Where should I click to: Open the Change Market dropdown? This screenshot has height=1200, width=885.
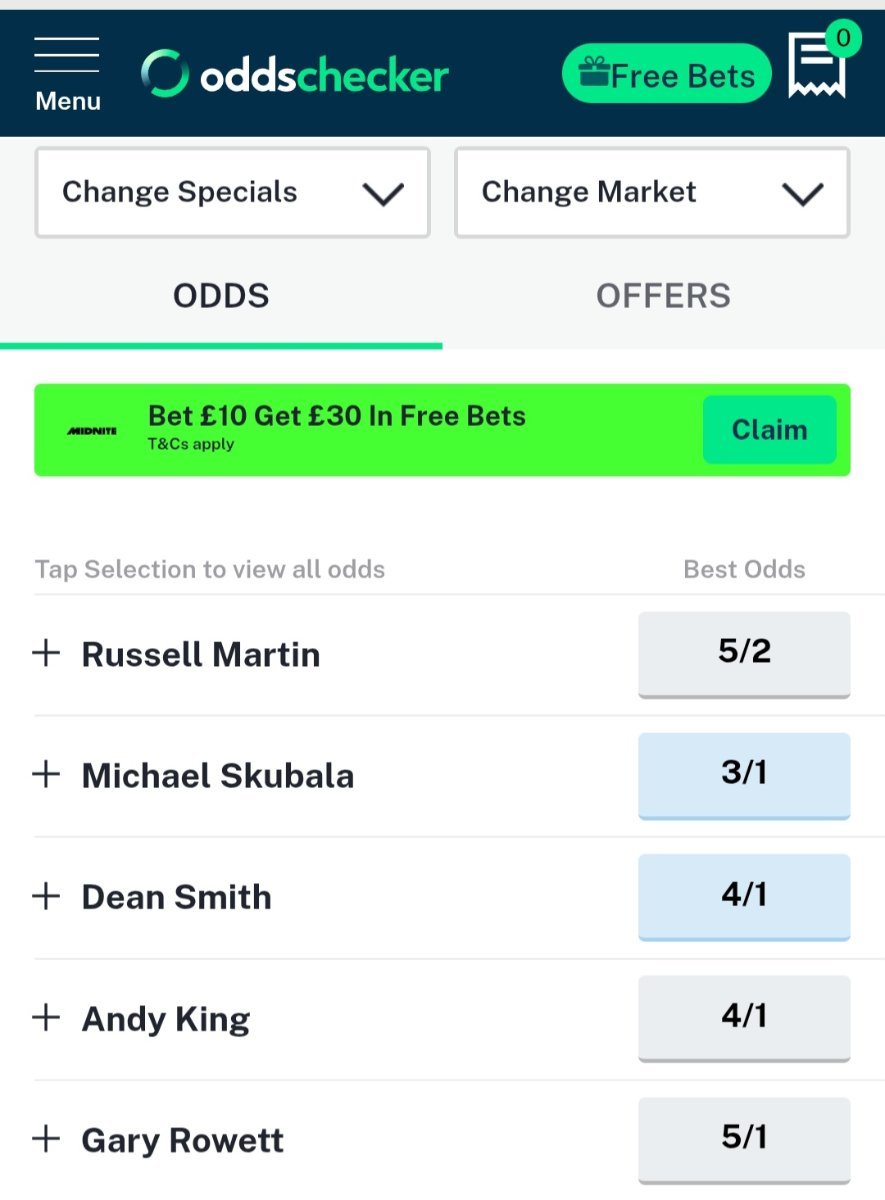pyautogui.click(x=652, y=193)
